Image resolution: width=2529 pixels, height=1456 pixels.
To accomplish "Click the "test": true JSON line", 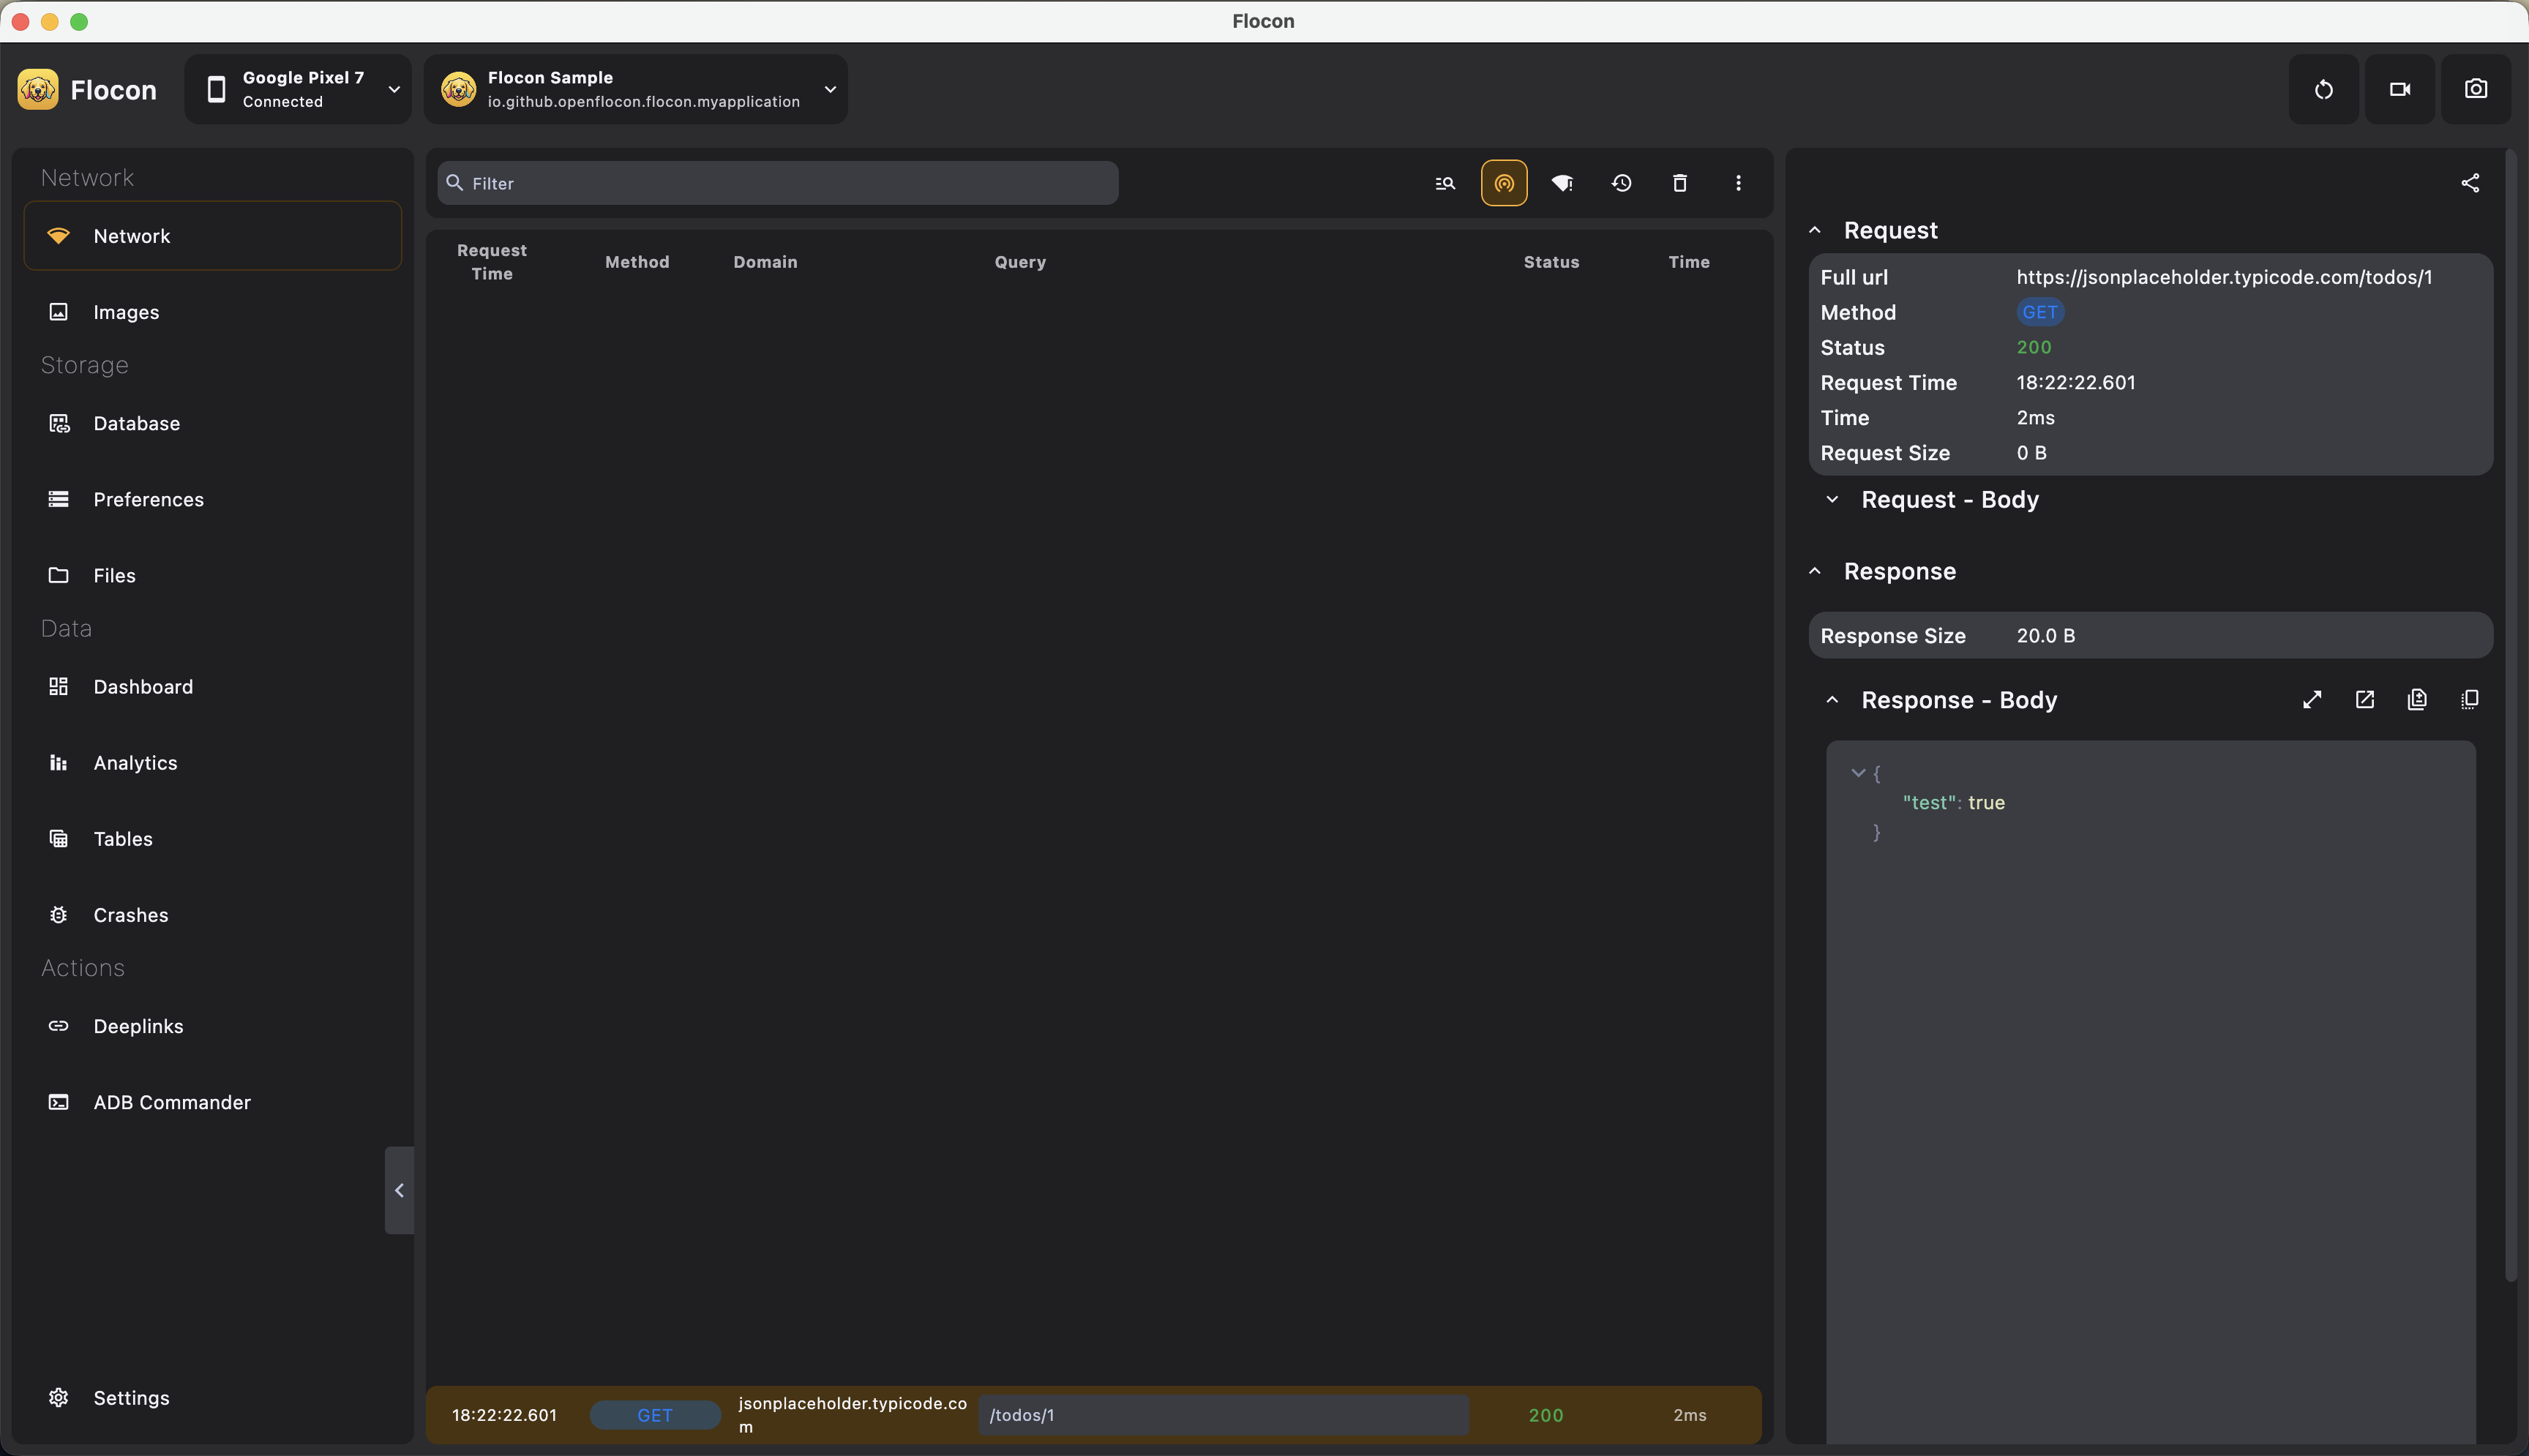I will (x=1953, y=802).
